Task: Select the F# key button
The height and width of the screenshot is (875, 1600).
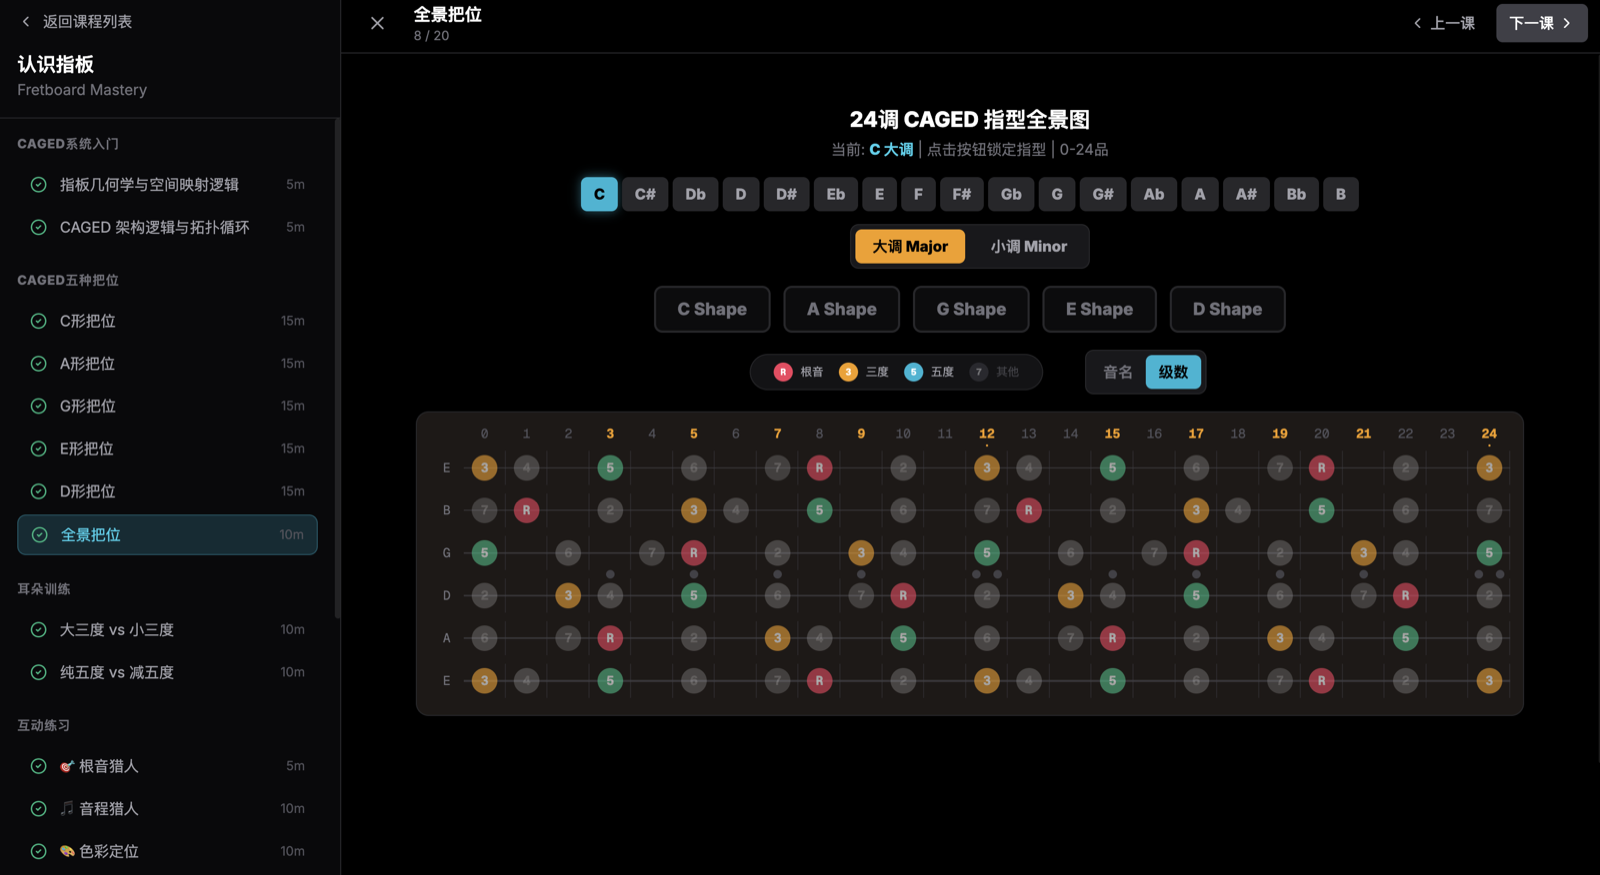Action: click(x=961, y=194)
